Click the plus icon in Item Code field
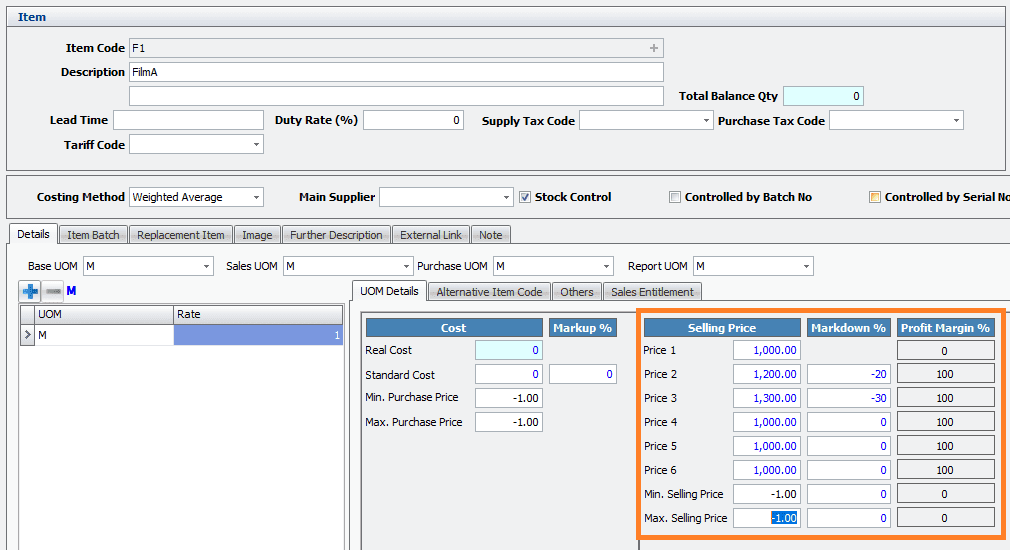The height and width of the screenshot is (550, 1010). pyautogui.click(x=654, y=48)
